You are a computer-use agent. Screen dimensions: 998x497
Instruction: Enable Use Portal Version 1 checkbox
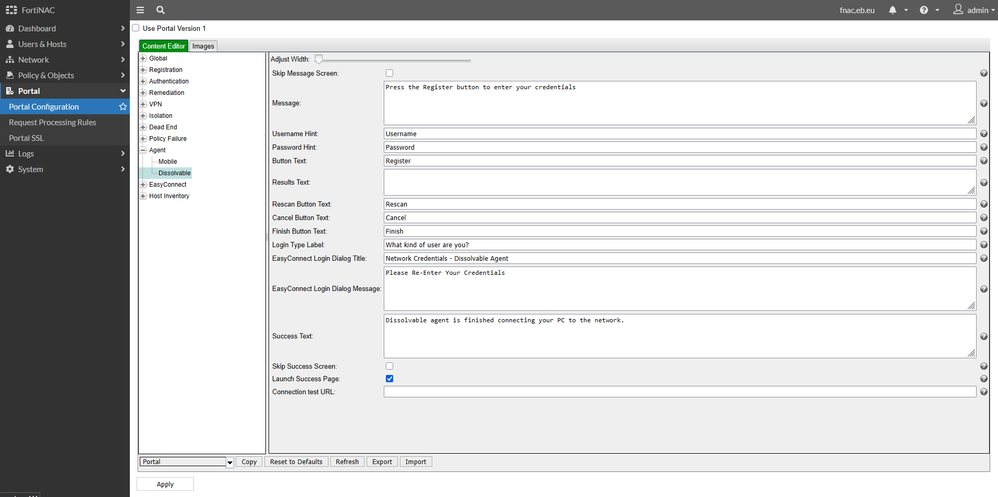tap(136, 28)
